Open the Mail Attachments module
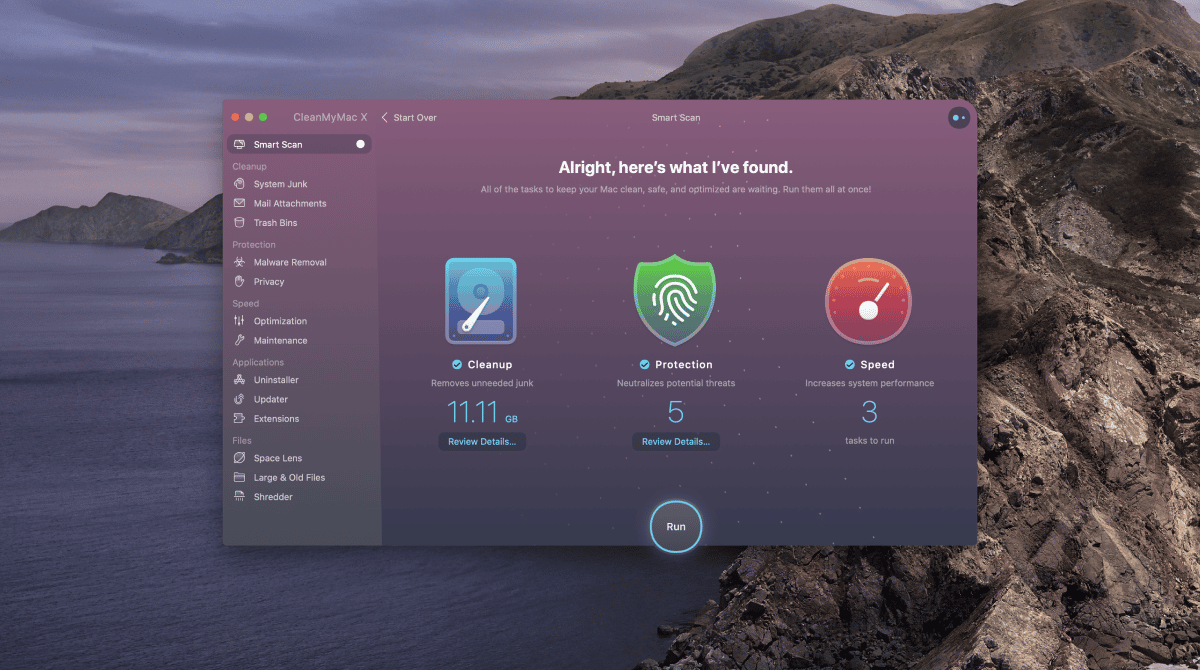 290,203
